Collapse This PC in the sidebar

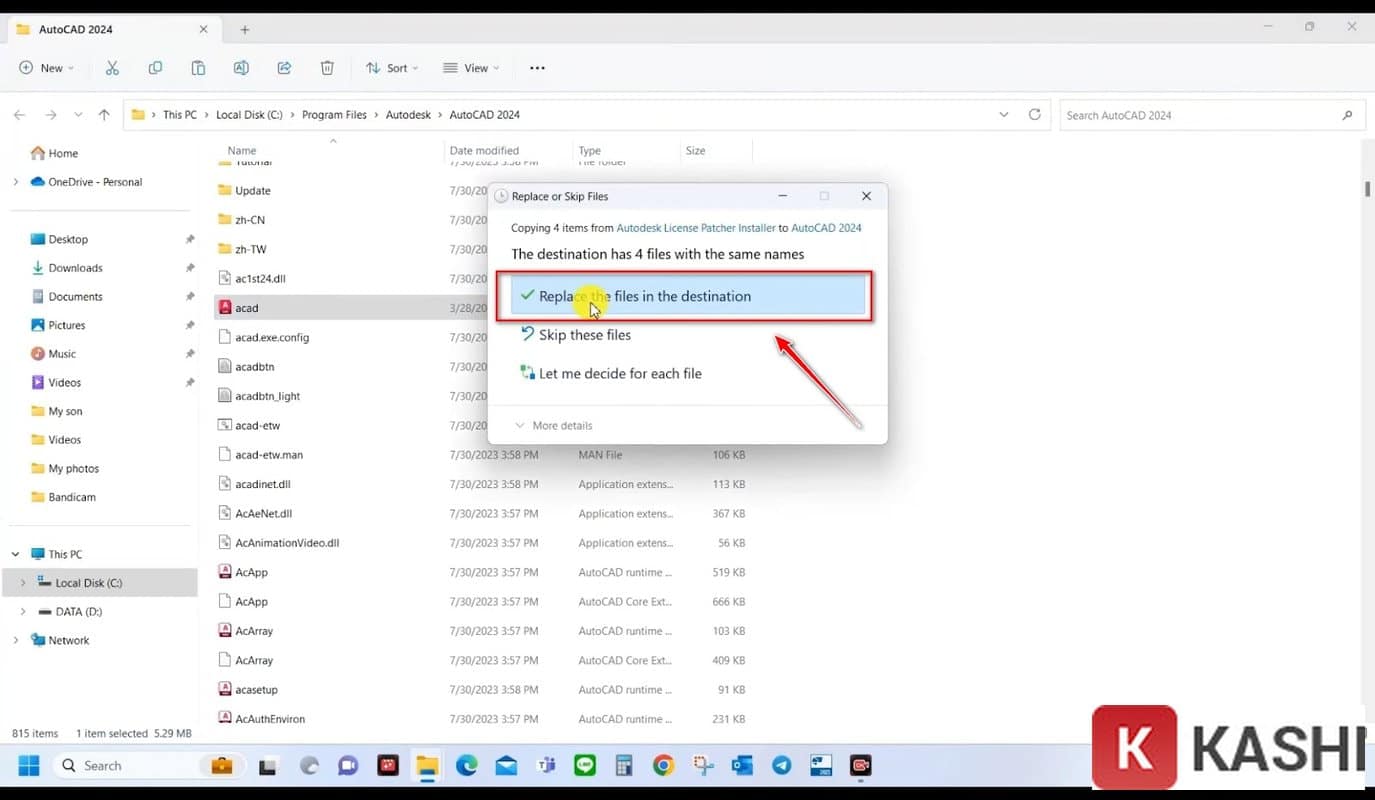click(x=16, y=553)
